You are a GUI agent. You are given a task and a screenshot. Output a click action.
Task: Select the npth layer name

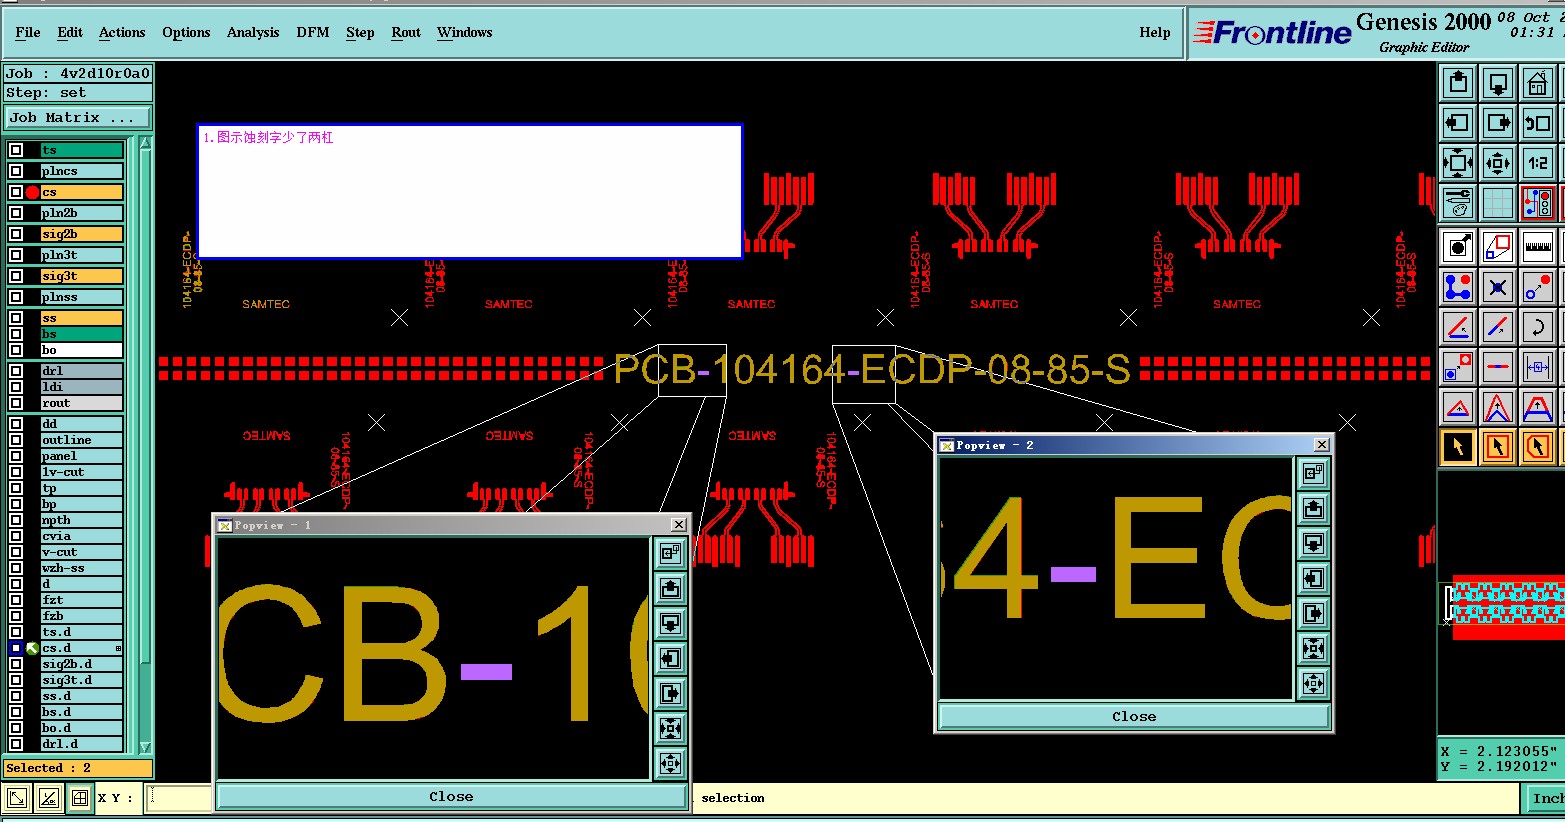(x=82, y=520)
